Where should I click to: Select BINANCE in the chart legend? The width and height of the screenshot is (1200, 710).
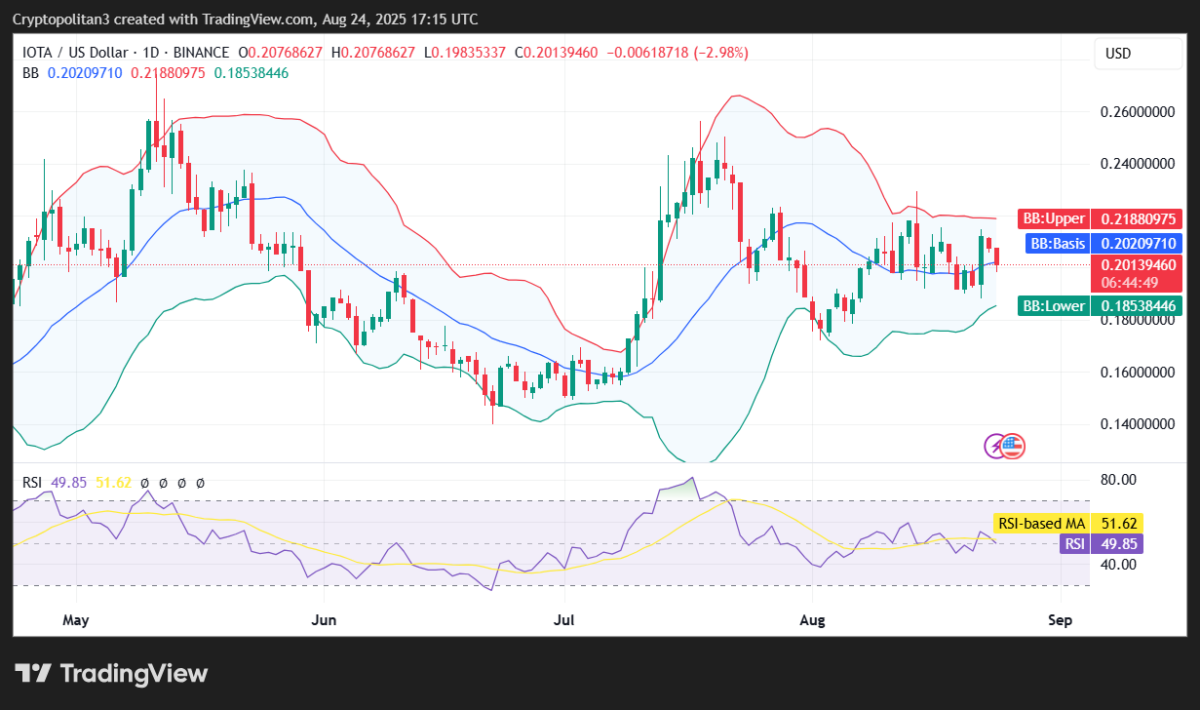tap(201, 52)
